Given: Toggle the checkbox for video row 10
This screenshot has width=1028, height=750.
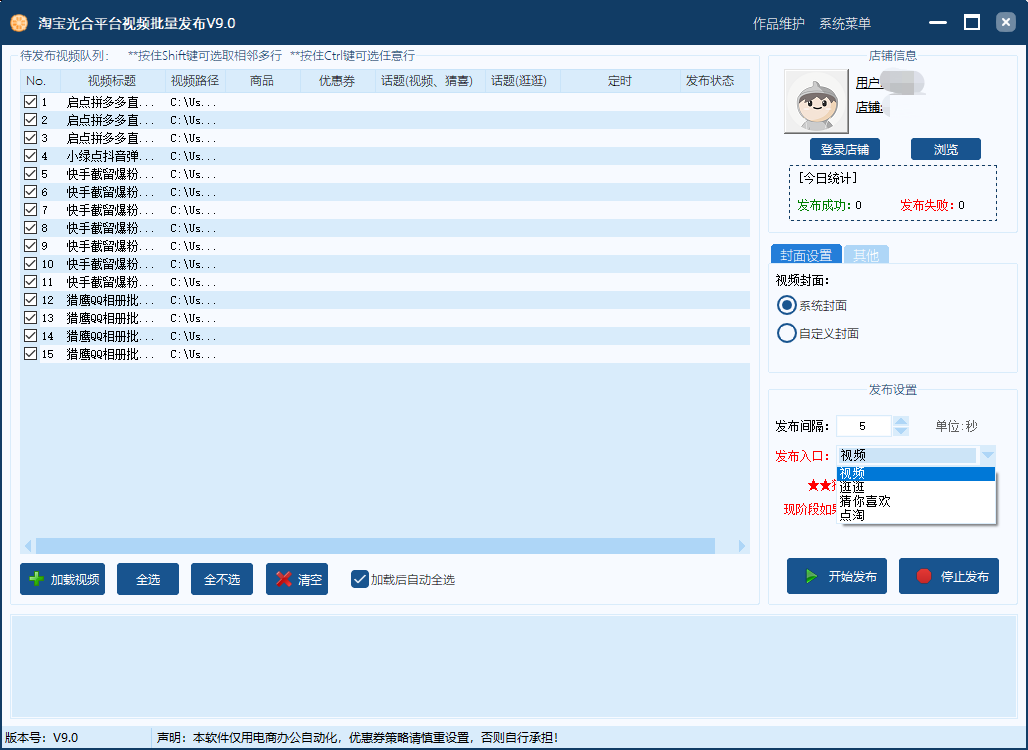Looking at the screenshot, I should [x=30, y=264].
